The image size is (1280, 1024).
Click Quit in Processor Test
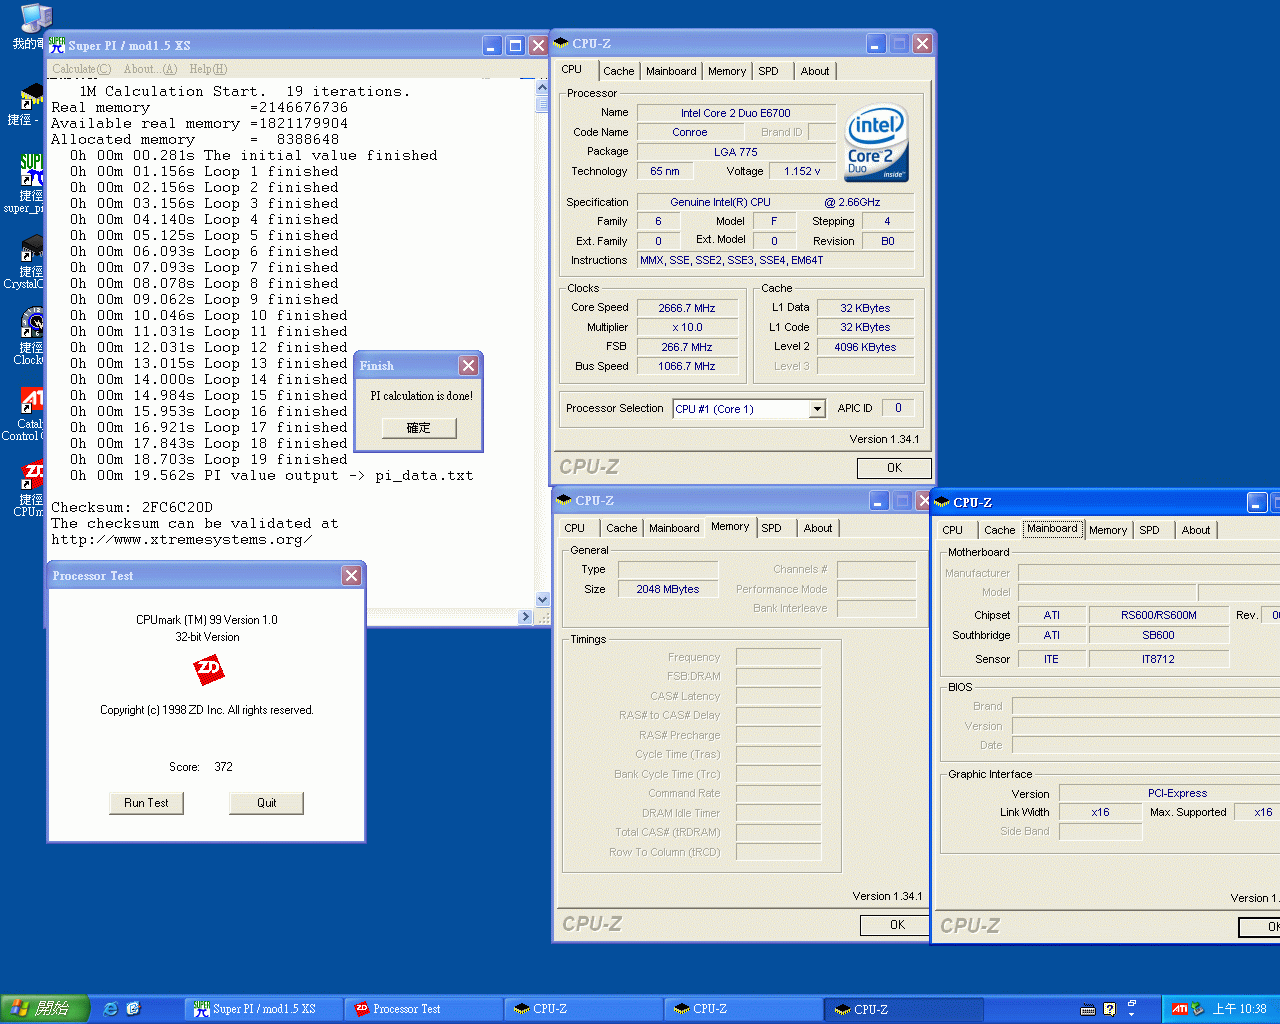click(x=266, y=803)
